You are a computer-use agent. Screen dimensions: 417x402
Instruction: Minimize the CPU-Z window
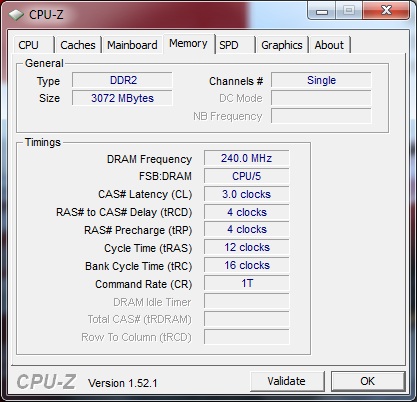coord(322,11)
